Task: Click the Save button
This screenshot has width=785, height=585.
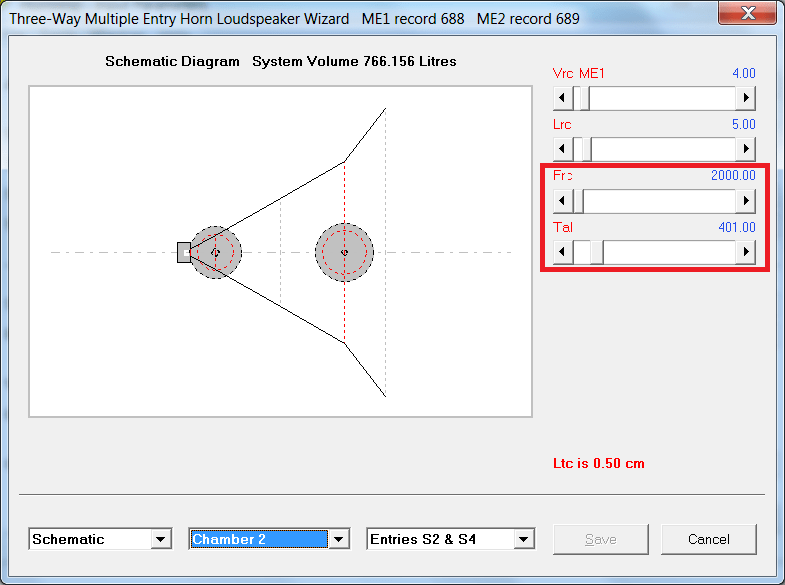Action: 601,539
